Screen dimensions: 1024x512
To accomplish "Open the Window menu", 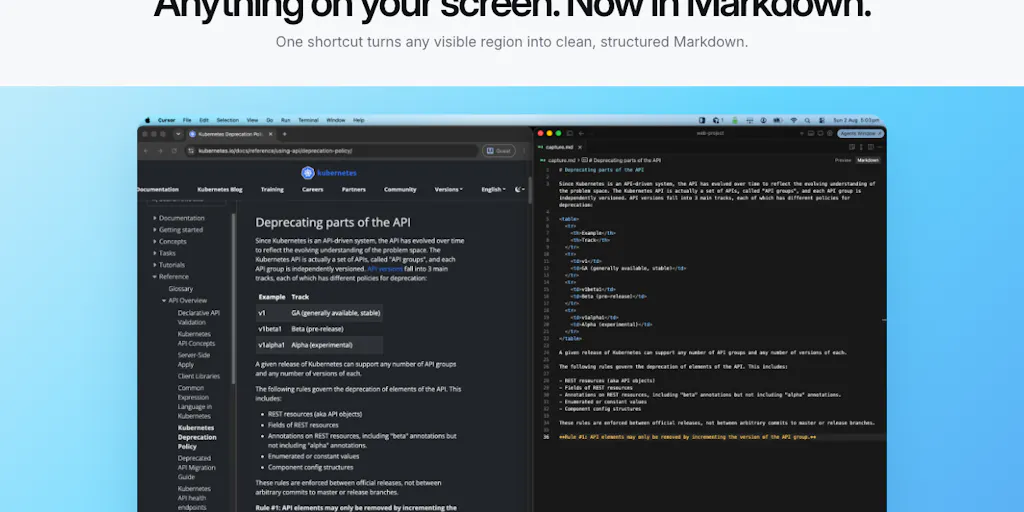I will [x=336, y=120].
